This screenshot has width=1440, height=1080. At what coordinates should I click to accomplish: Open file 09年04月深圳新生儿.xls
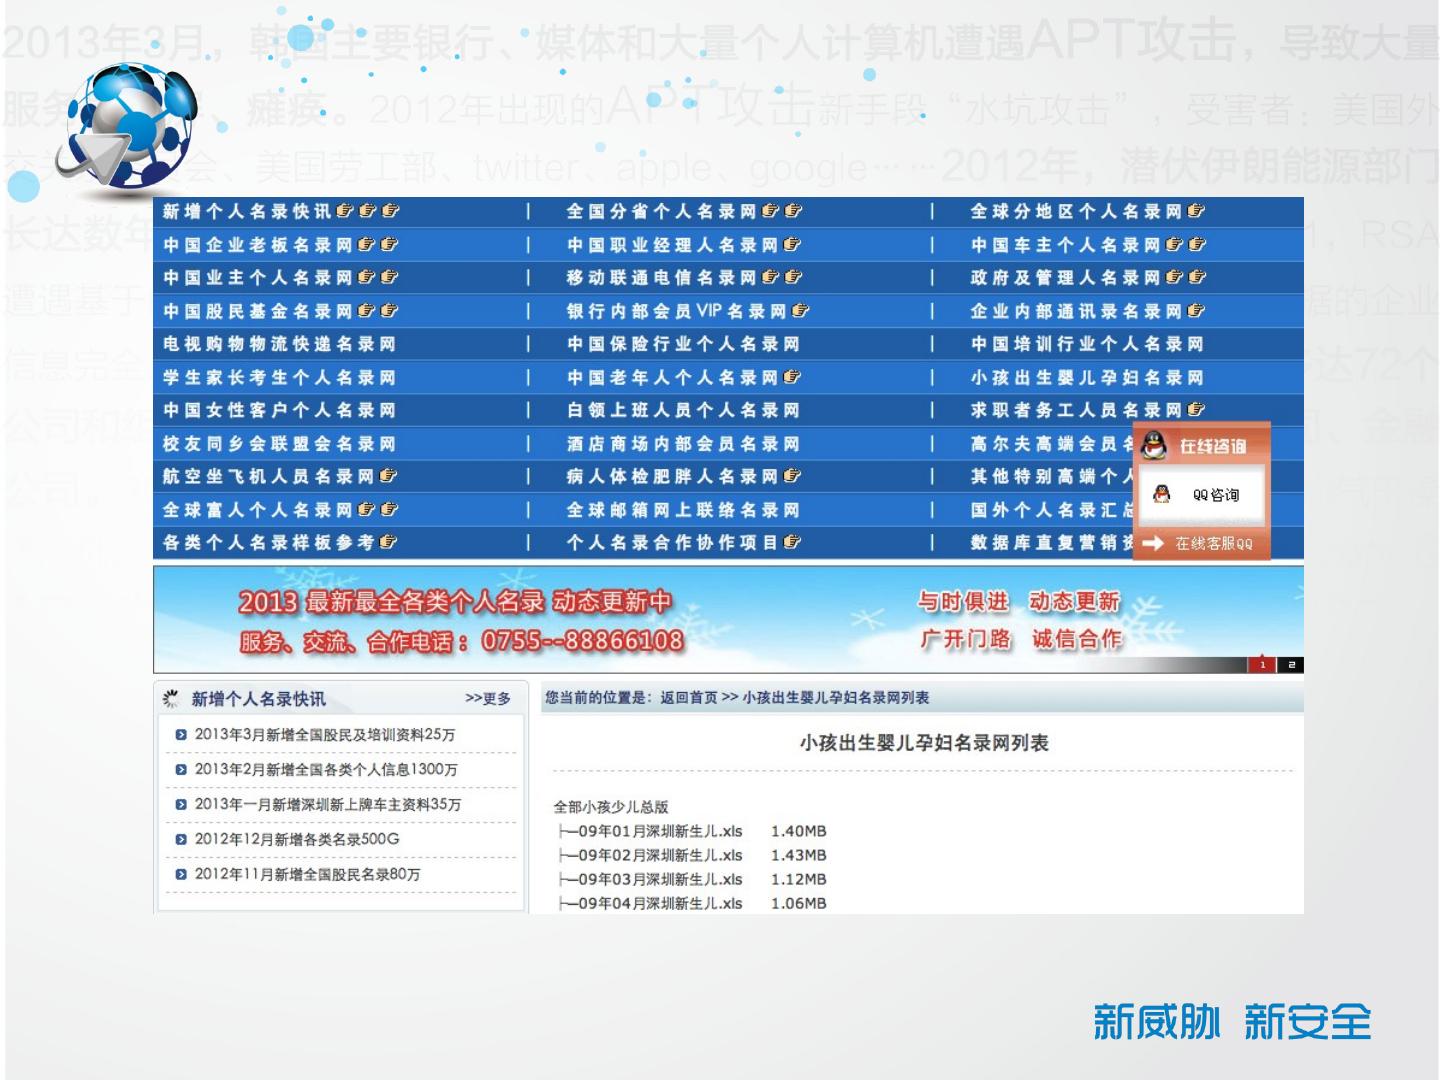(x=660, y=903)
